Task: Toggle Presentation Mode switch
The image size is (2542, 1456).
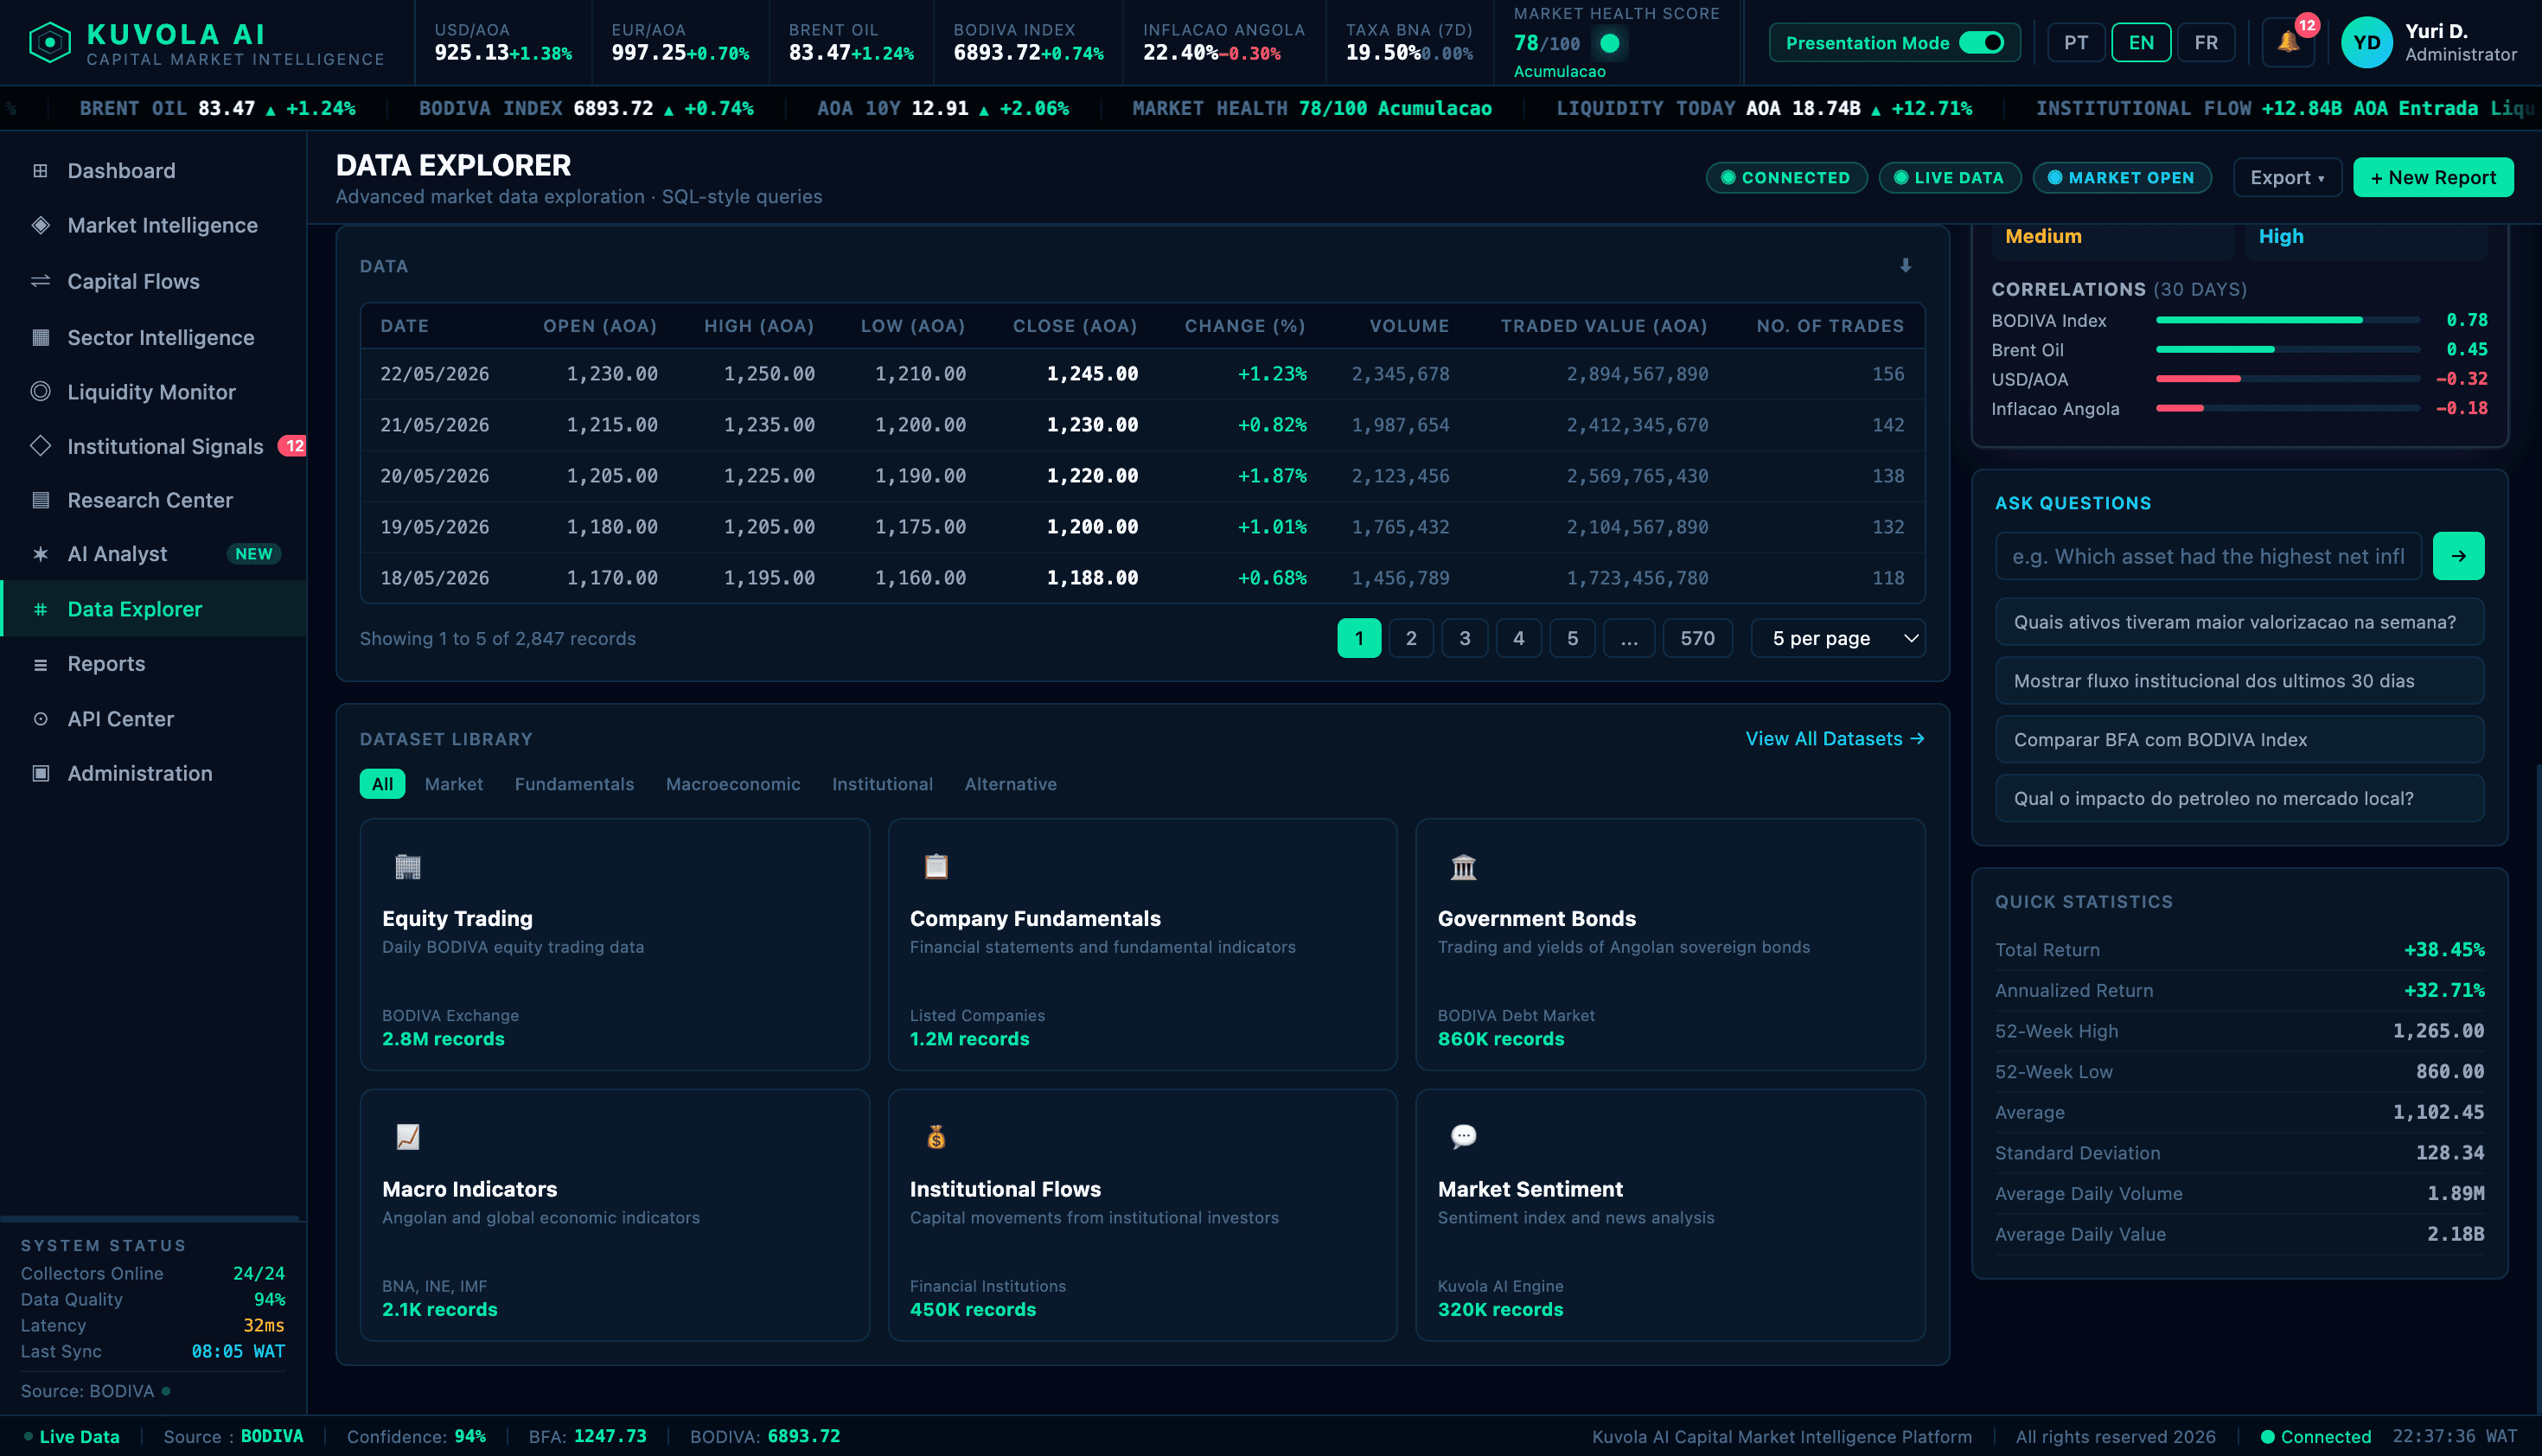Action: (1981, 43)
